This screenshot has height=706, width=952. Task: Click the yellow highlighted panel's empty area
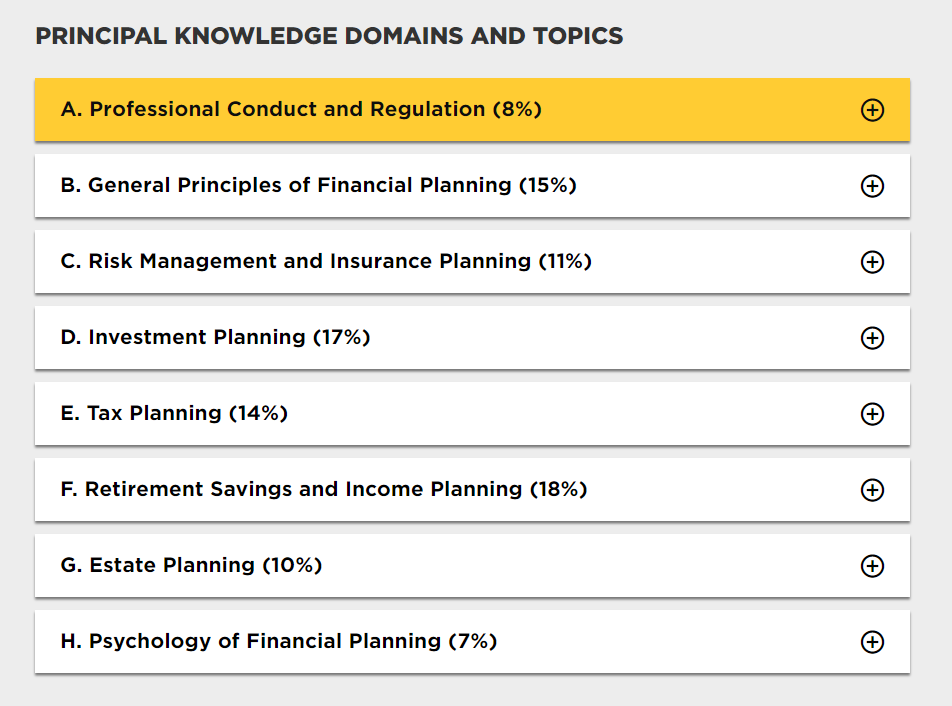(698, 110)
